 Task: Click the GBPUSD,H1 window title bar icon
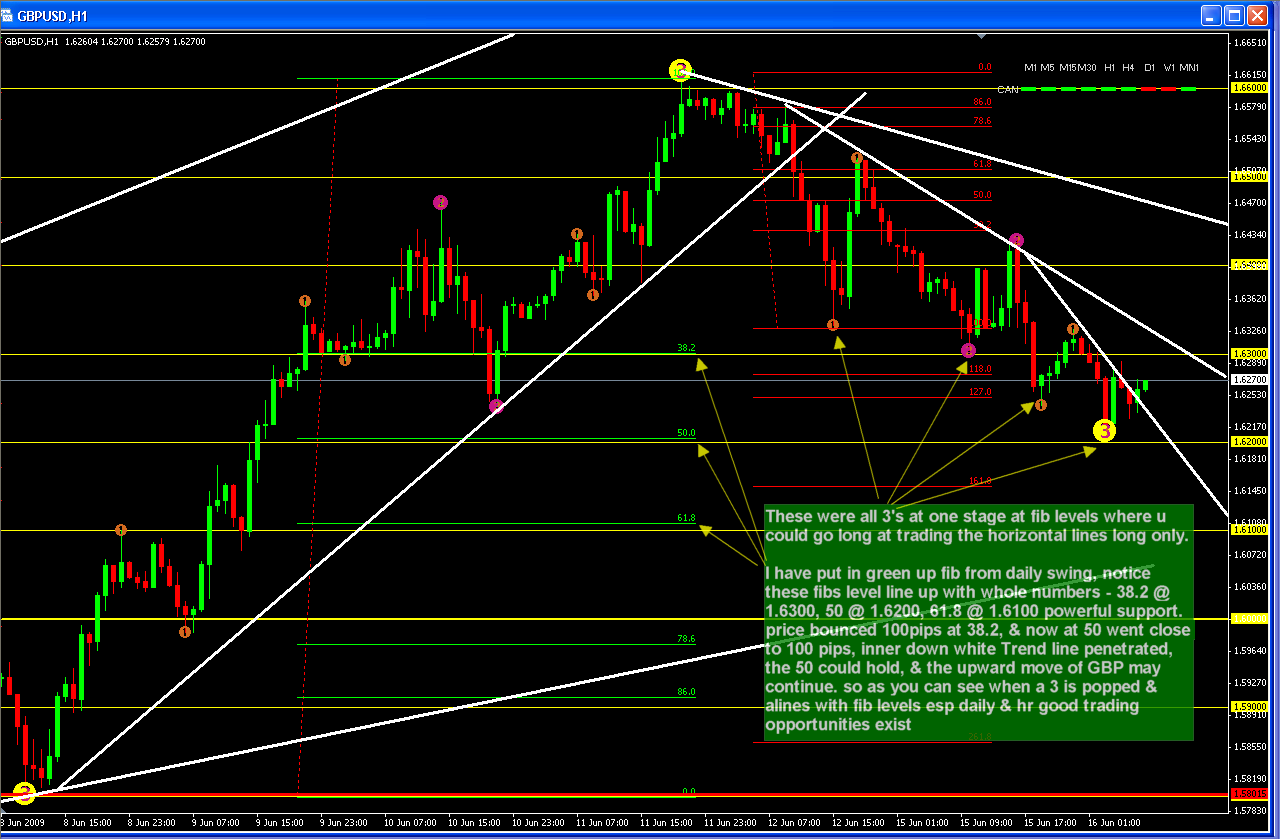(9, 16)
